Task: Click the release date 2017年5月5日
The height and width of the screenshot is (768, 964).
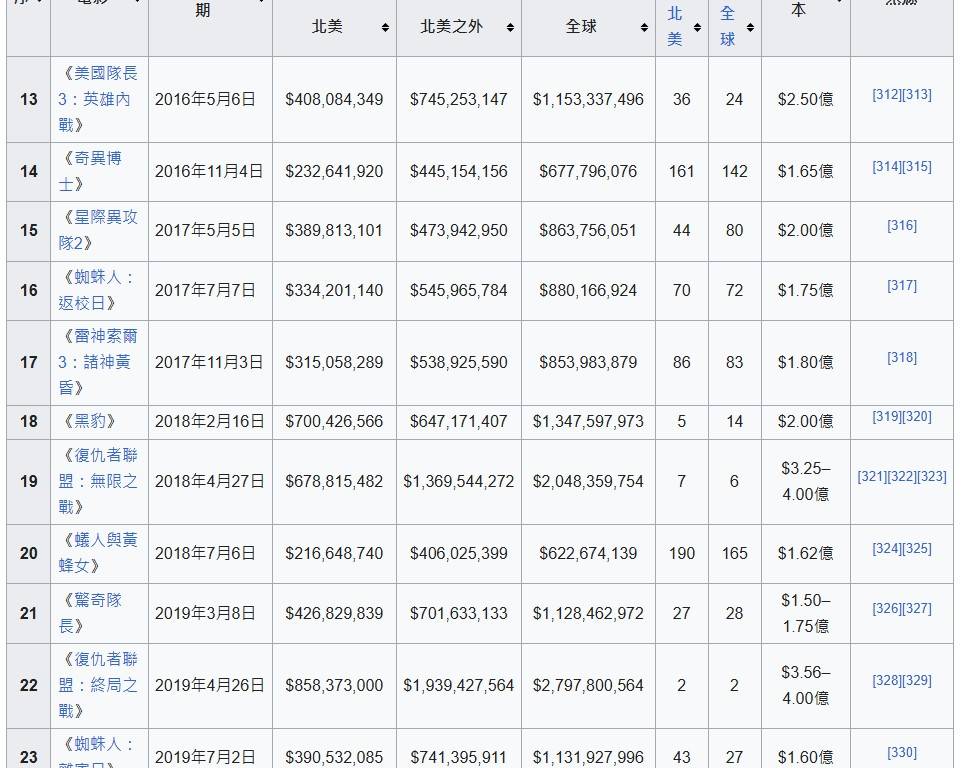Action: click(205, 230)
